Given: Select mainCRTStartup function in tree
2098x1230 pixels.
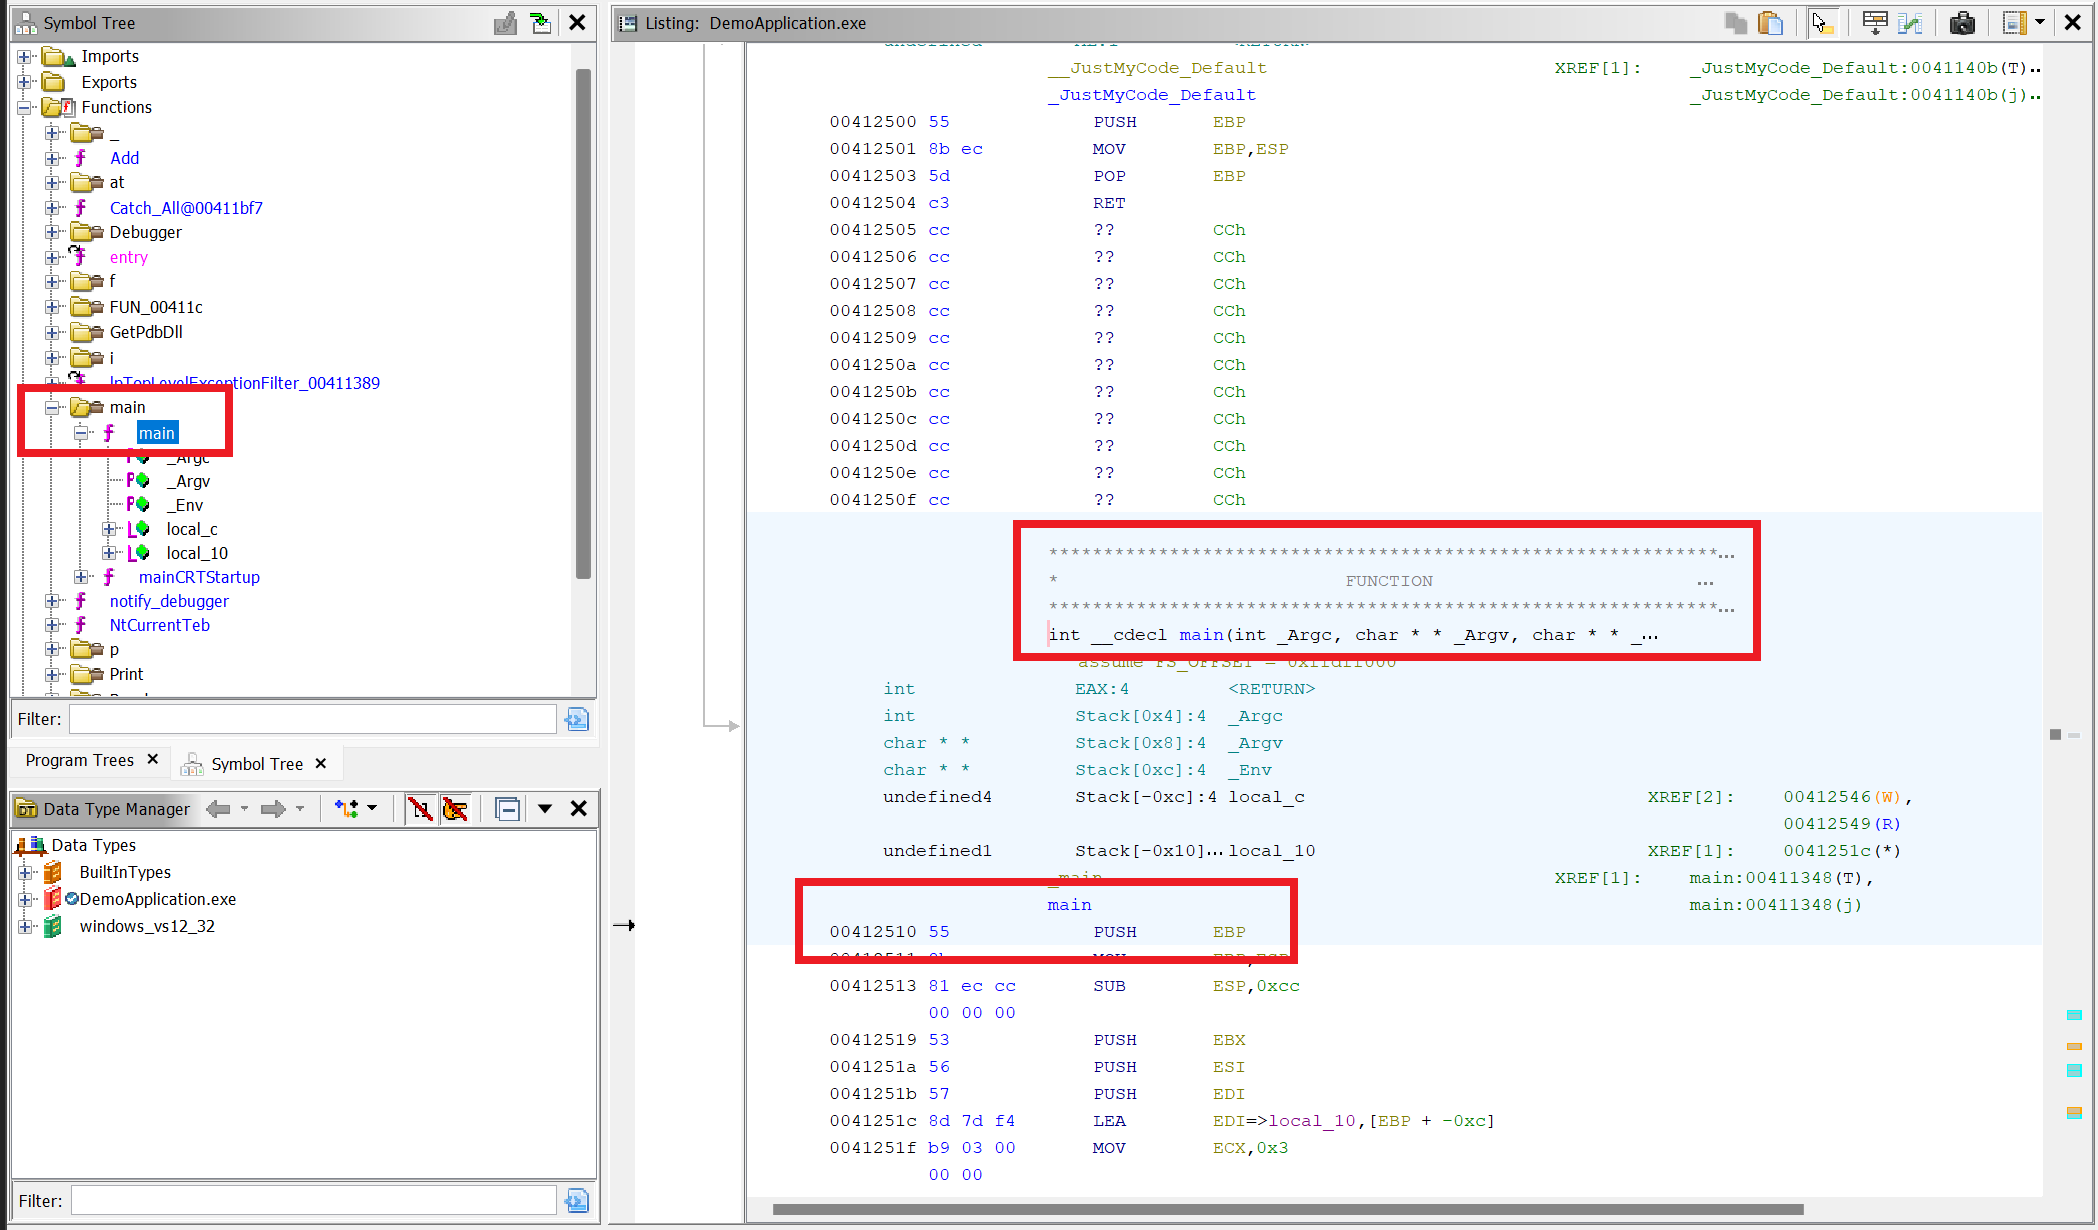Looking at the screenshot, I should tap(199, 577).
